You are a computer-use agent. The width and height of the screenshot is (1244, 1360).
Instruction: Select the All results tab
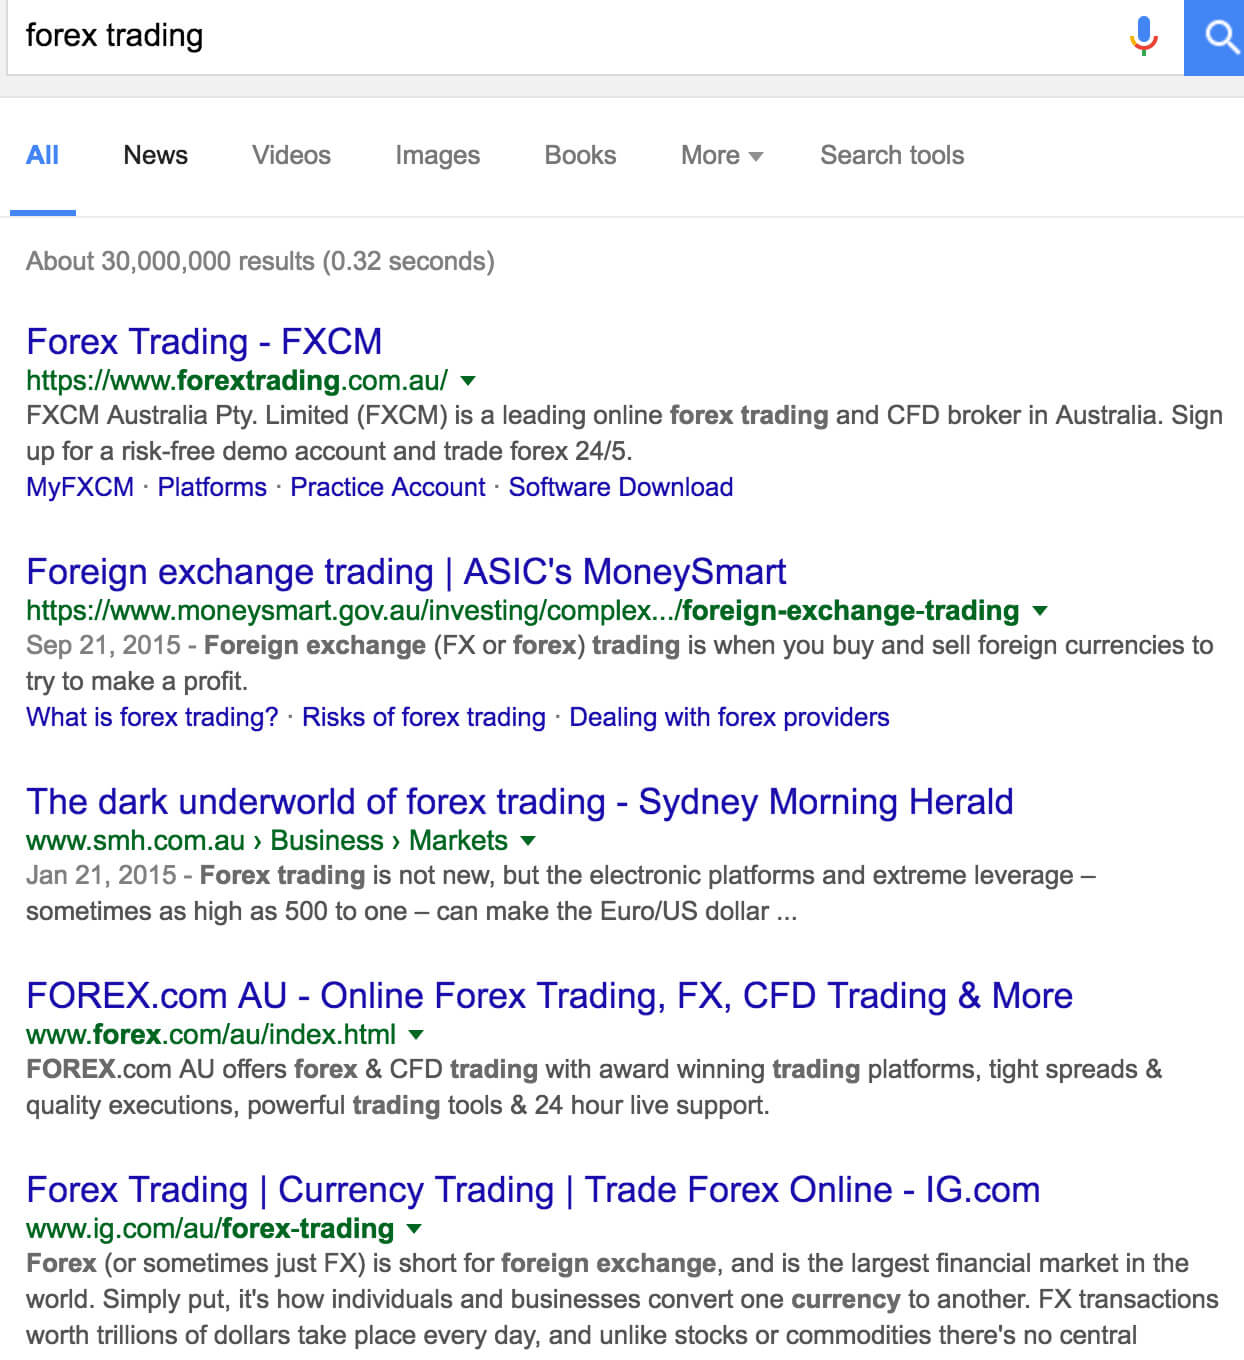tap(42, 155)
